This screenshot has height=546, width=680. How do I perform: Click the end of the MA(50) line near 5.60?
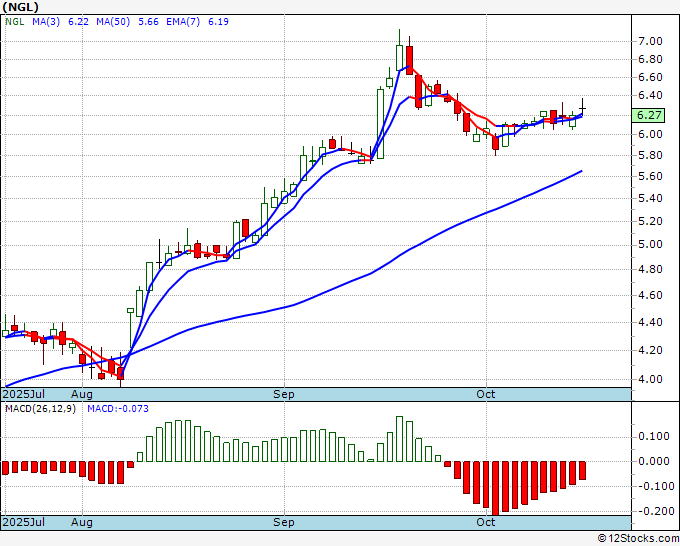pos(581,171)
